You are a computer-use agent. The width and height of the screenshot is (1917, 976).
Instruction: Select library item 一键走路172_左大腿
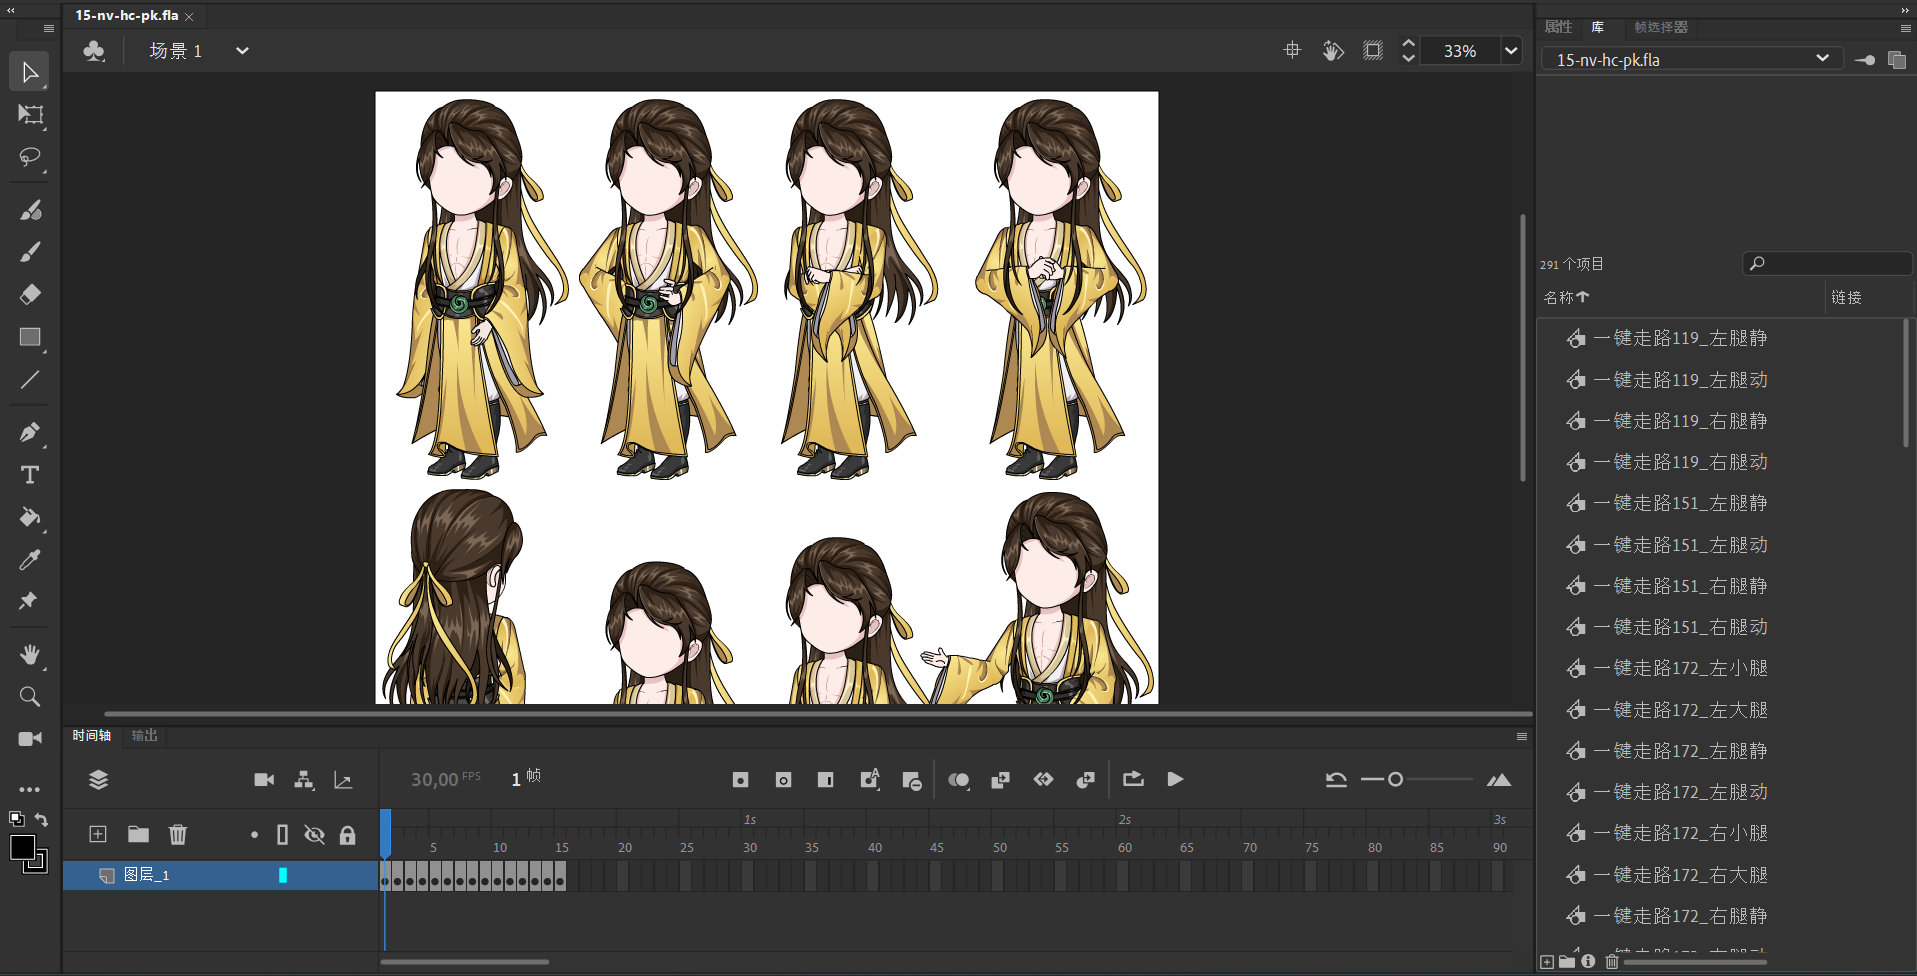[1680, 710]
